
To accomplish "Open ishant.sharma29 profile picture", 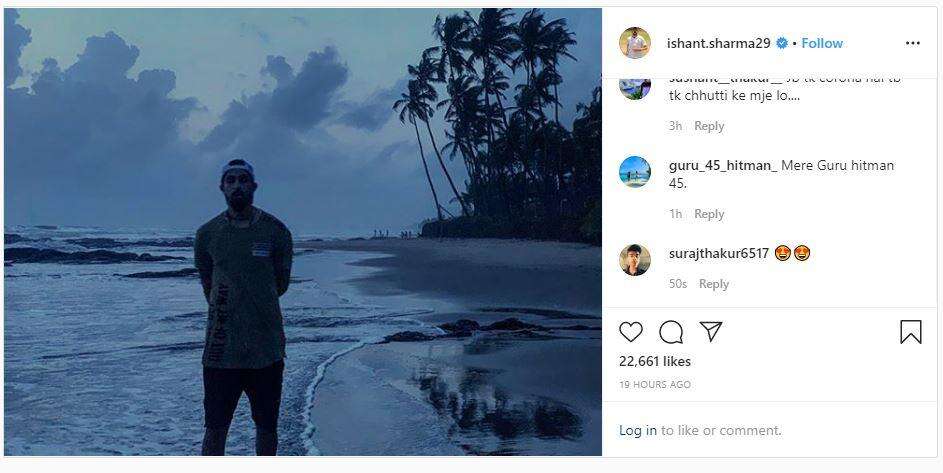I will coord(634,43).
